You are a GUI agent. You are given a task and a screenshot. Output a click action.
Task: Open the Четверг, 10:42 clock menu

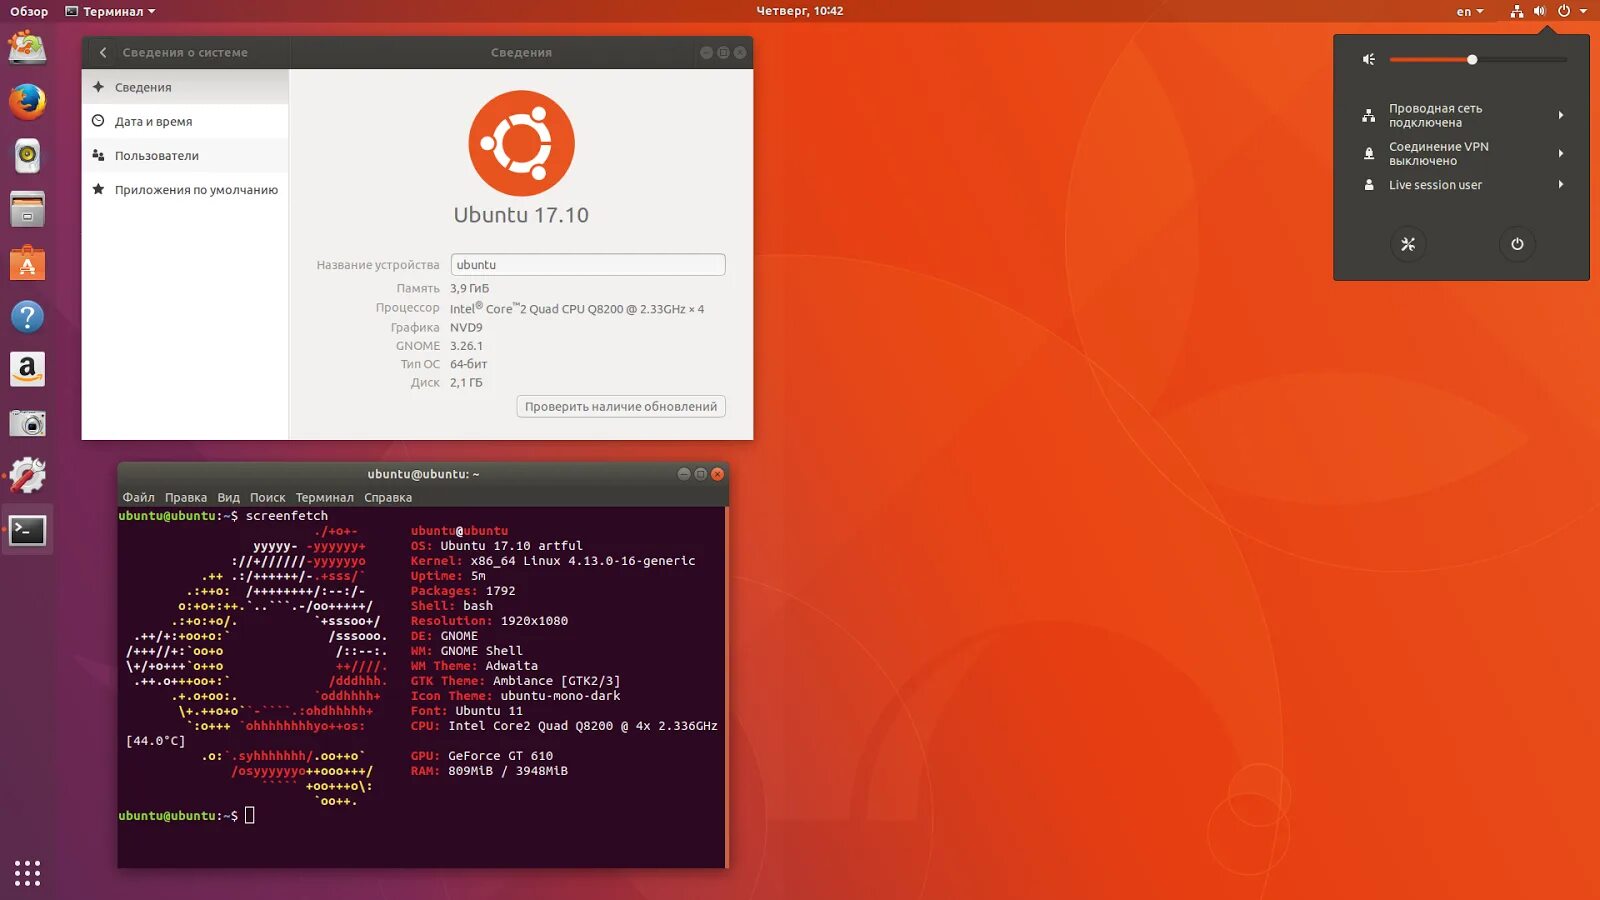click(799, 11)
